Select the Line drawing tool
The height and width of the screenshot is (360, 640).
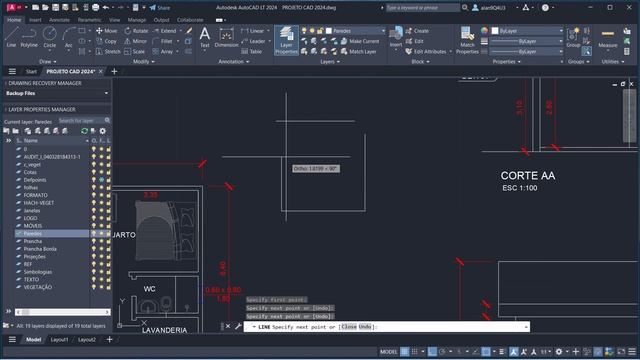(x=11, y=38)
